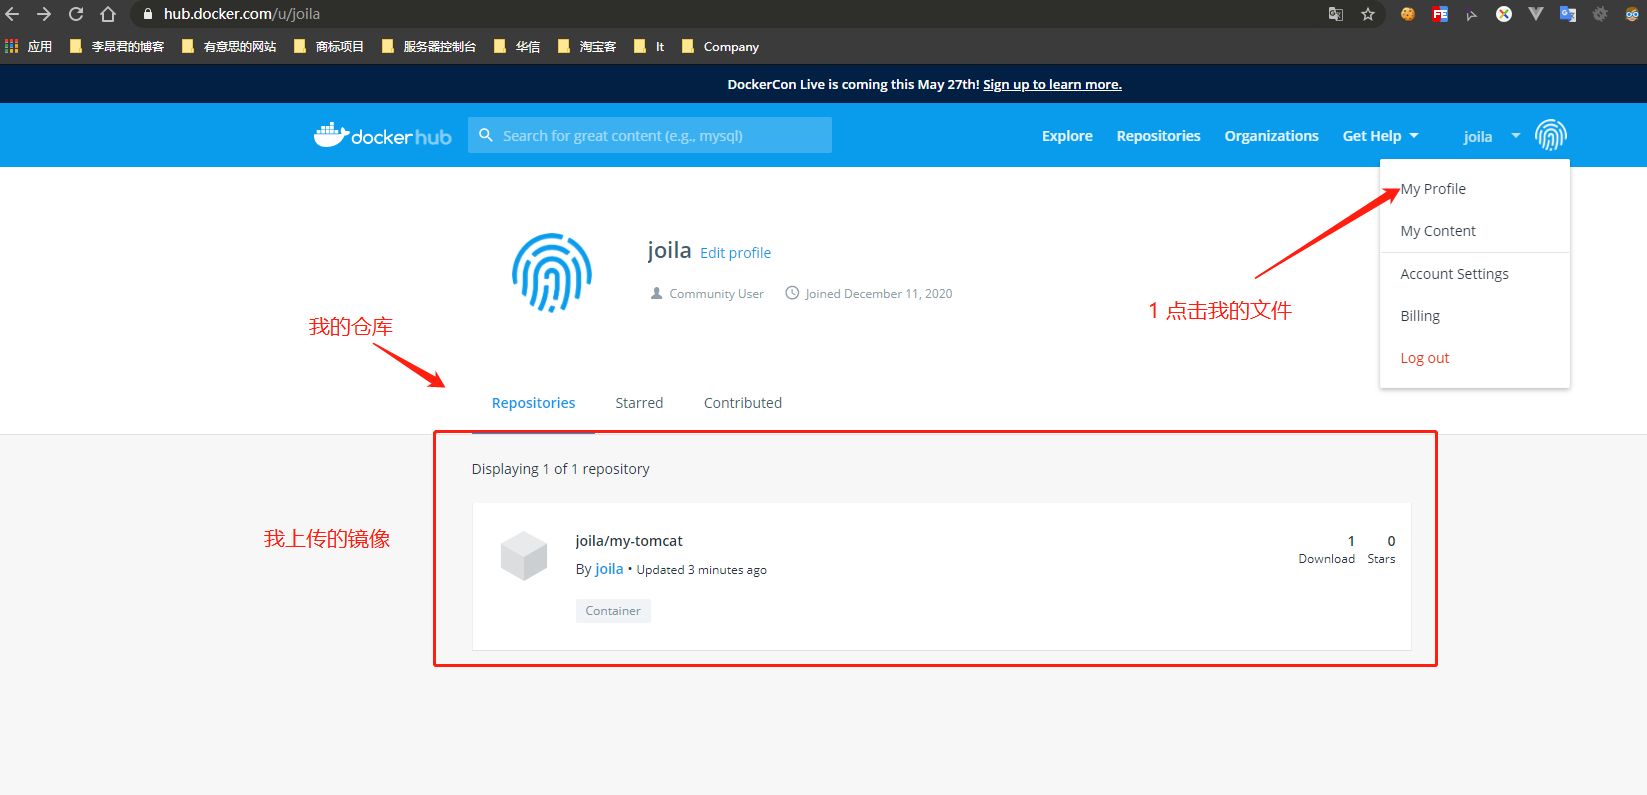Expand the Get Help dropdown
This screenshot has width=1647, height=795.
(1380, 136)
